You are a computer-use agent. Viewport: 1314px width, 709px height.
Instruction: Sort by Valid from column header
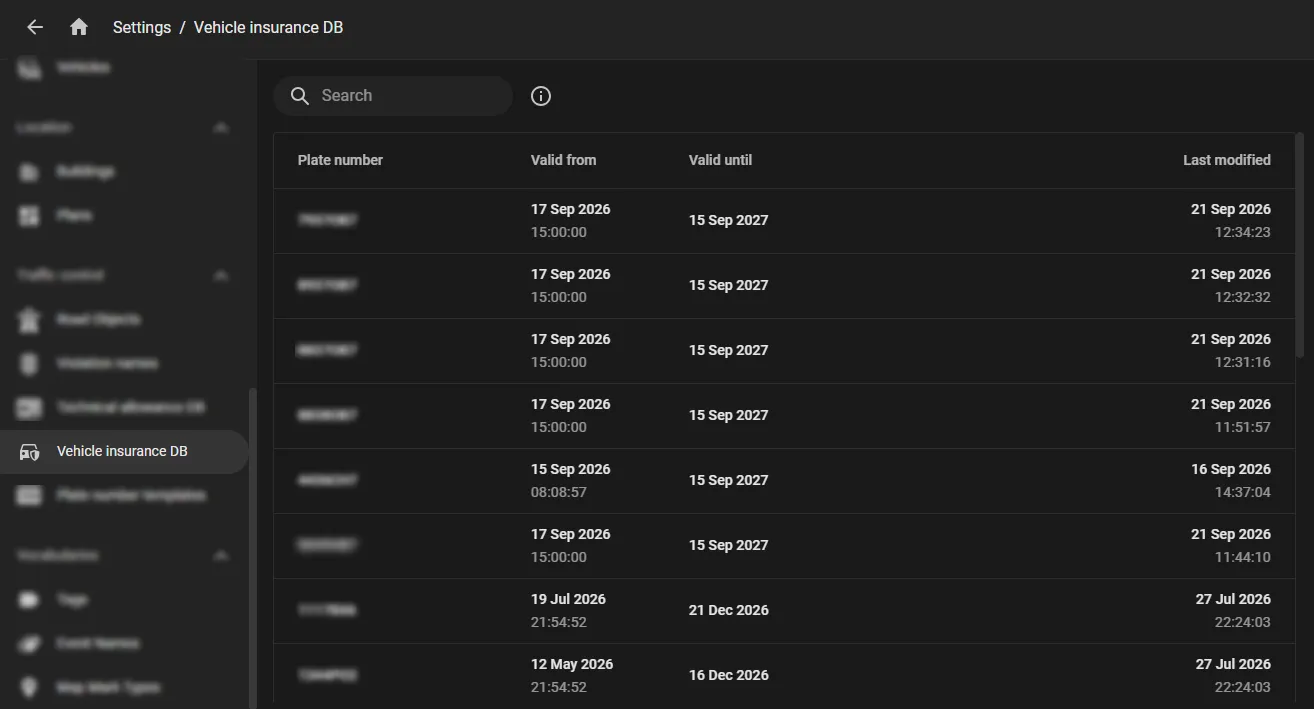pyautogui.click(x=563, y=160)
